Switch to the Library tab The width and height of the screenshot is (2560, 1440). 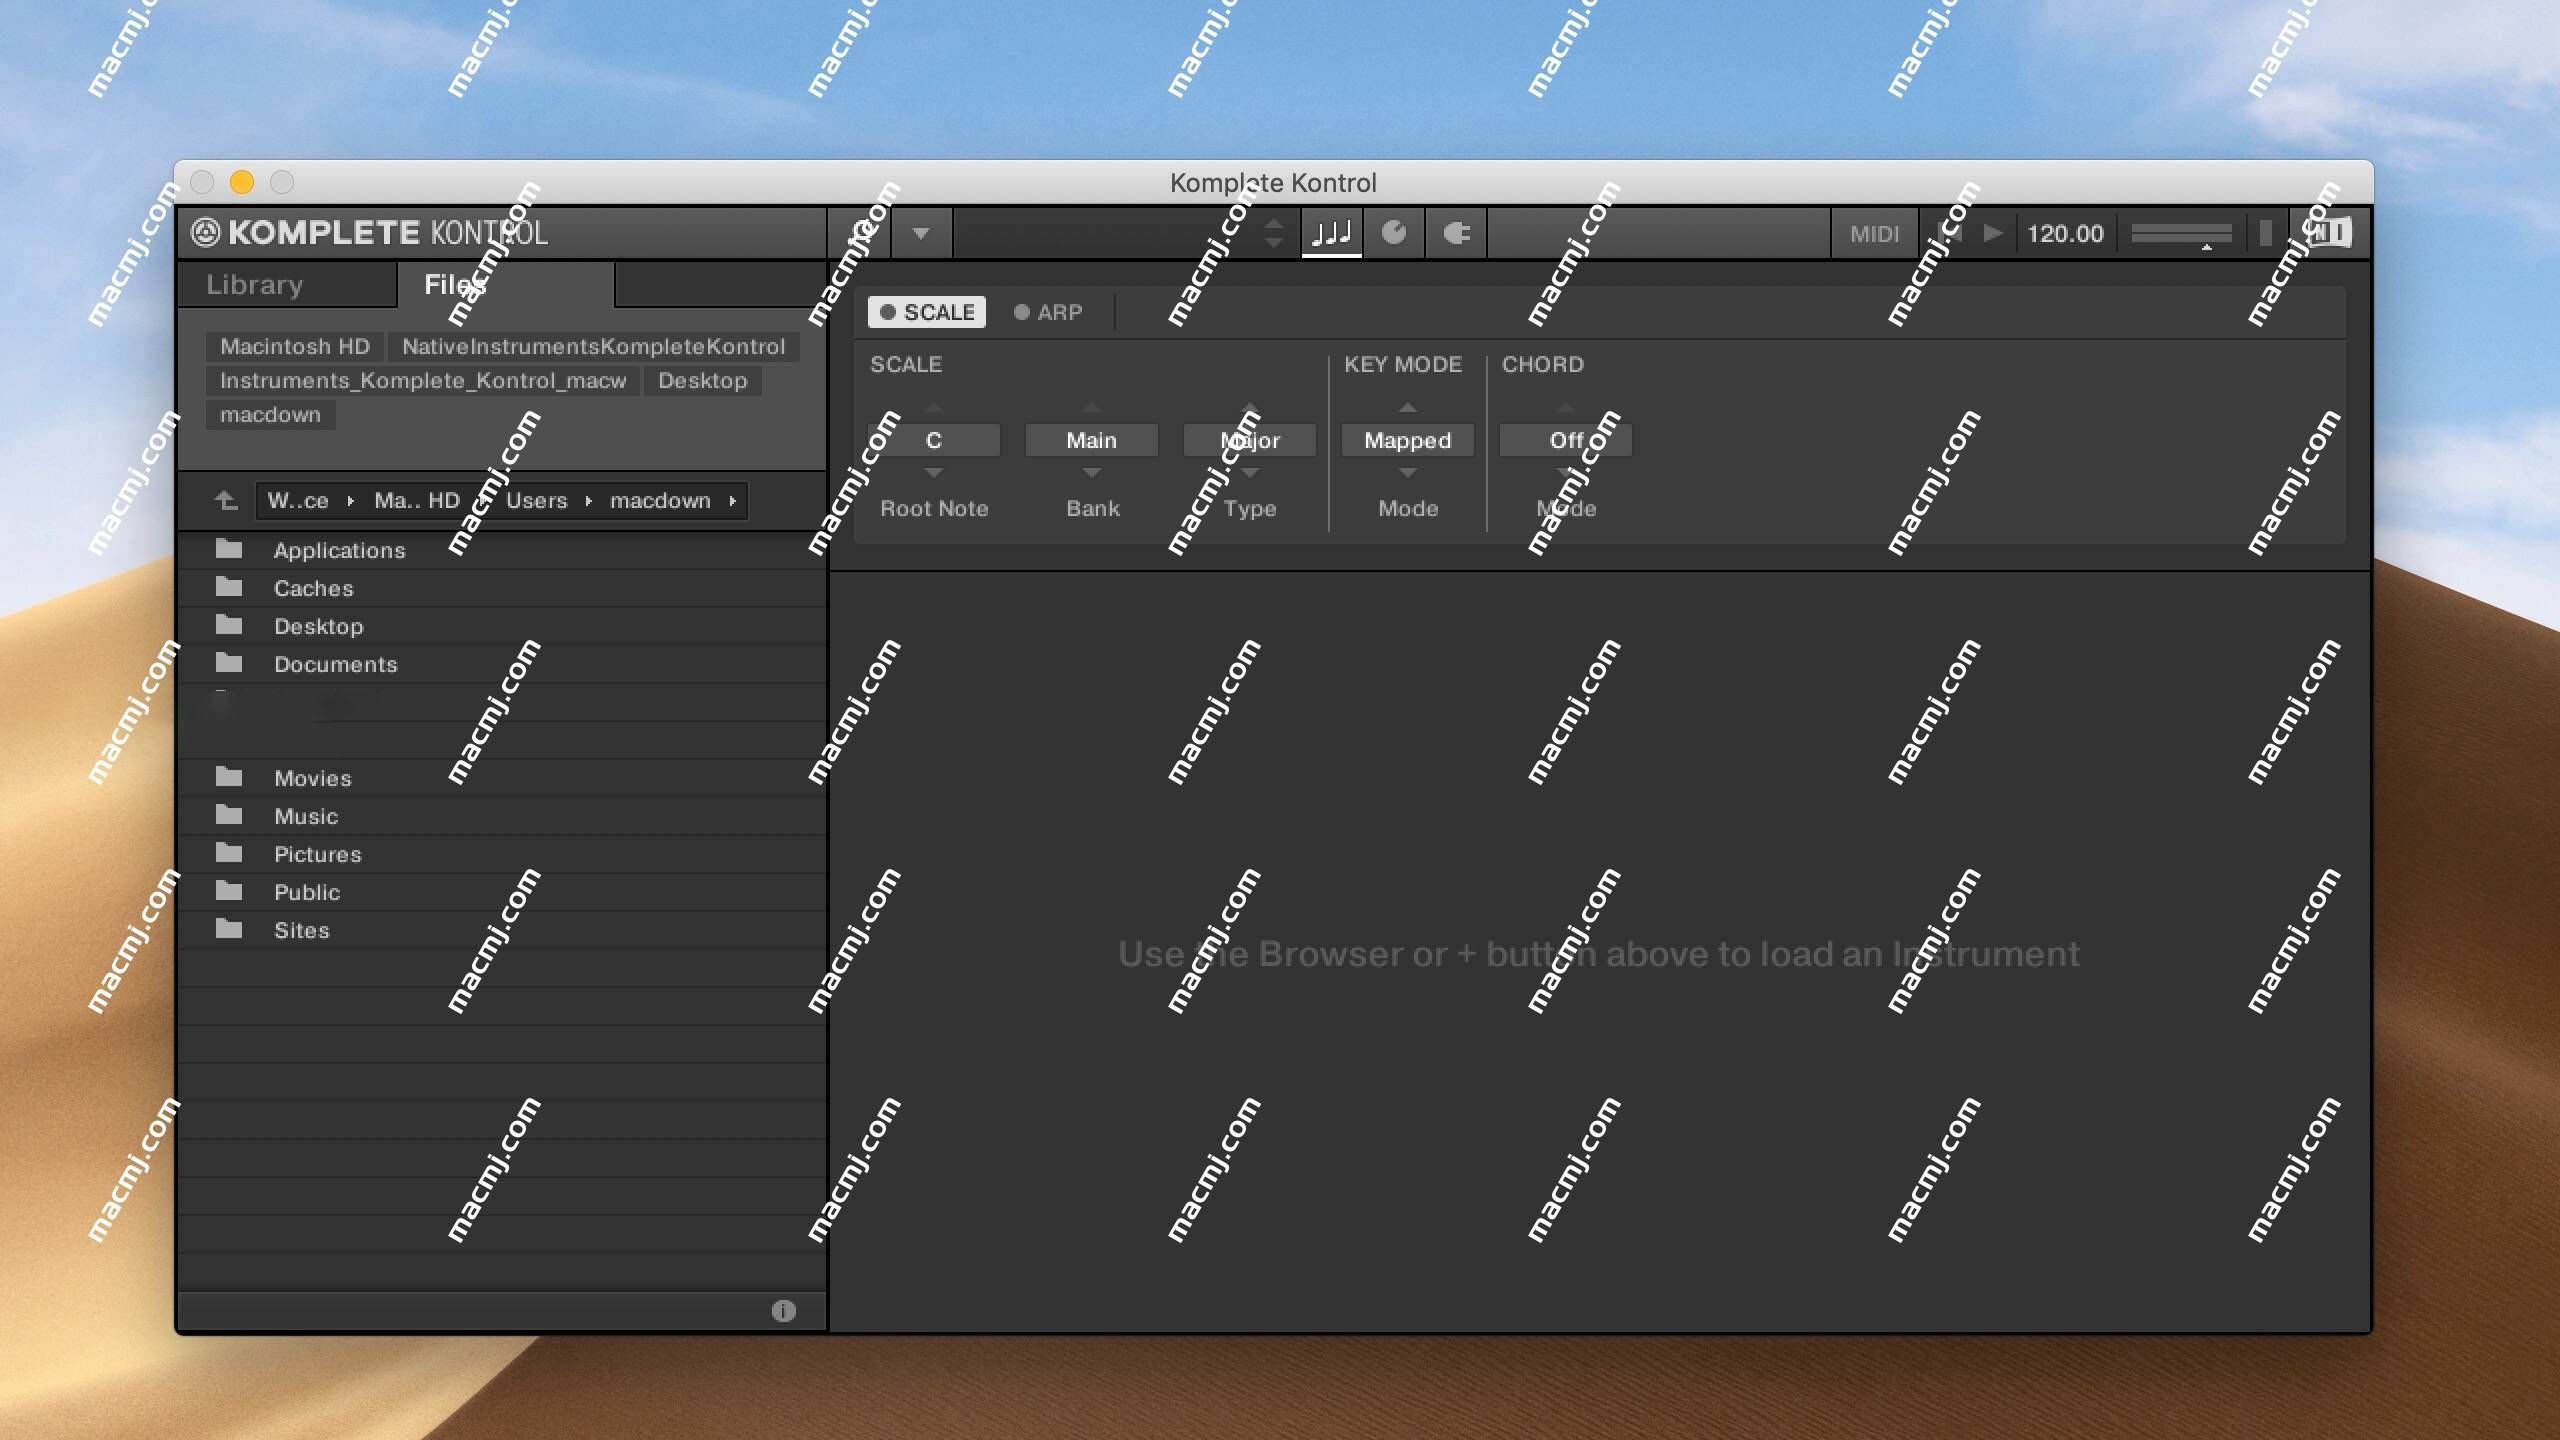253,283
